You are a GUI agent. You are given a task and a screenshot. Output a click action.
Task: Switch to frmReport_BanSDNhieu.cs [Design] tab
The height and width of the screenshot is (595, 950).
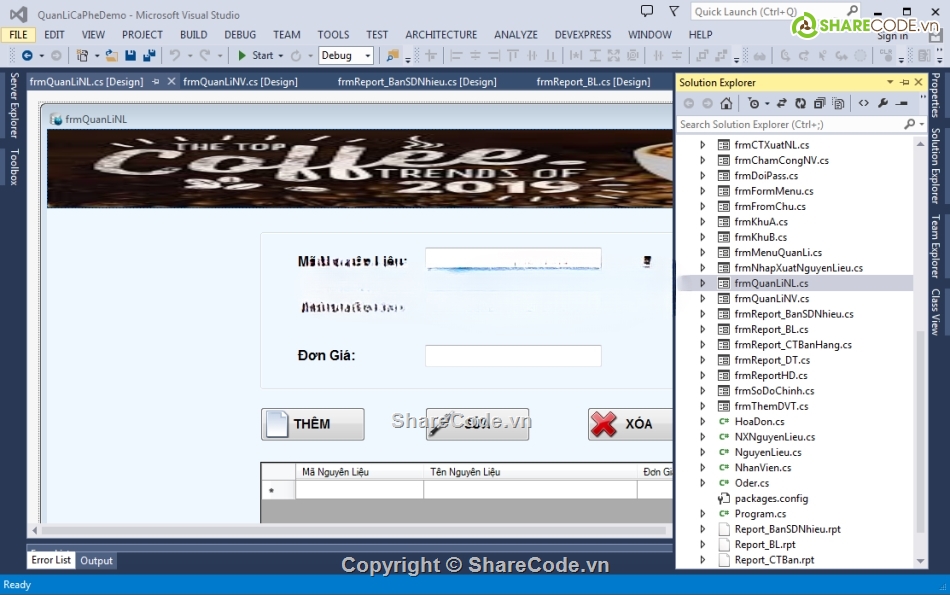click(417, 82)
